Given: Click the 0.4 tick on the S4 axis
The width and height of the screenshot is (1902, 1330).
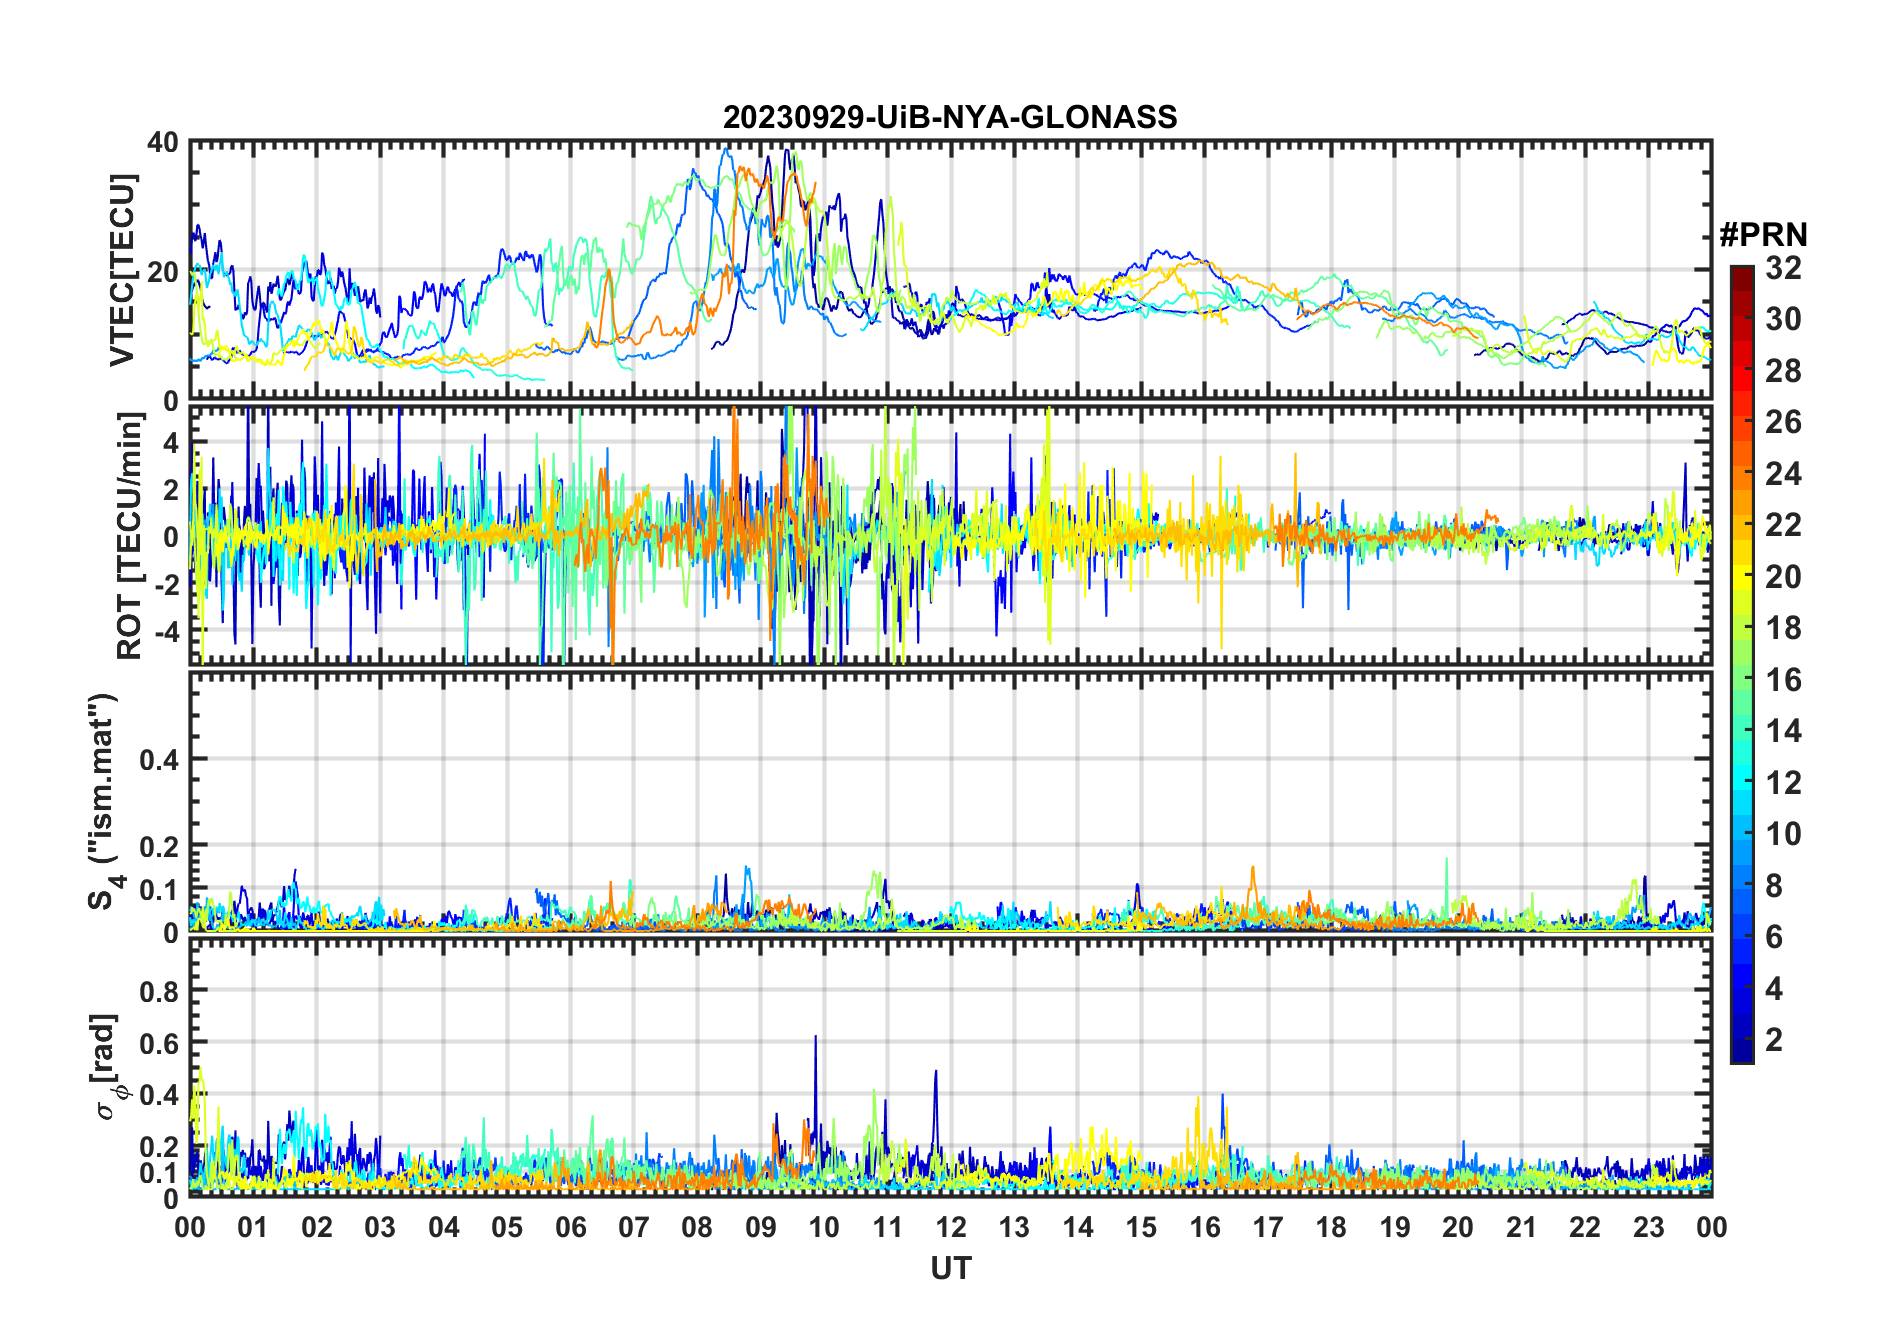Looking at the screenshot, I should tap(159, 760).
